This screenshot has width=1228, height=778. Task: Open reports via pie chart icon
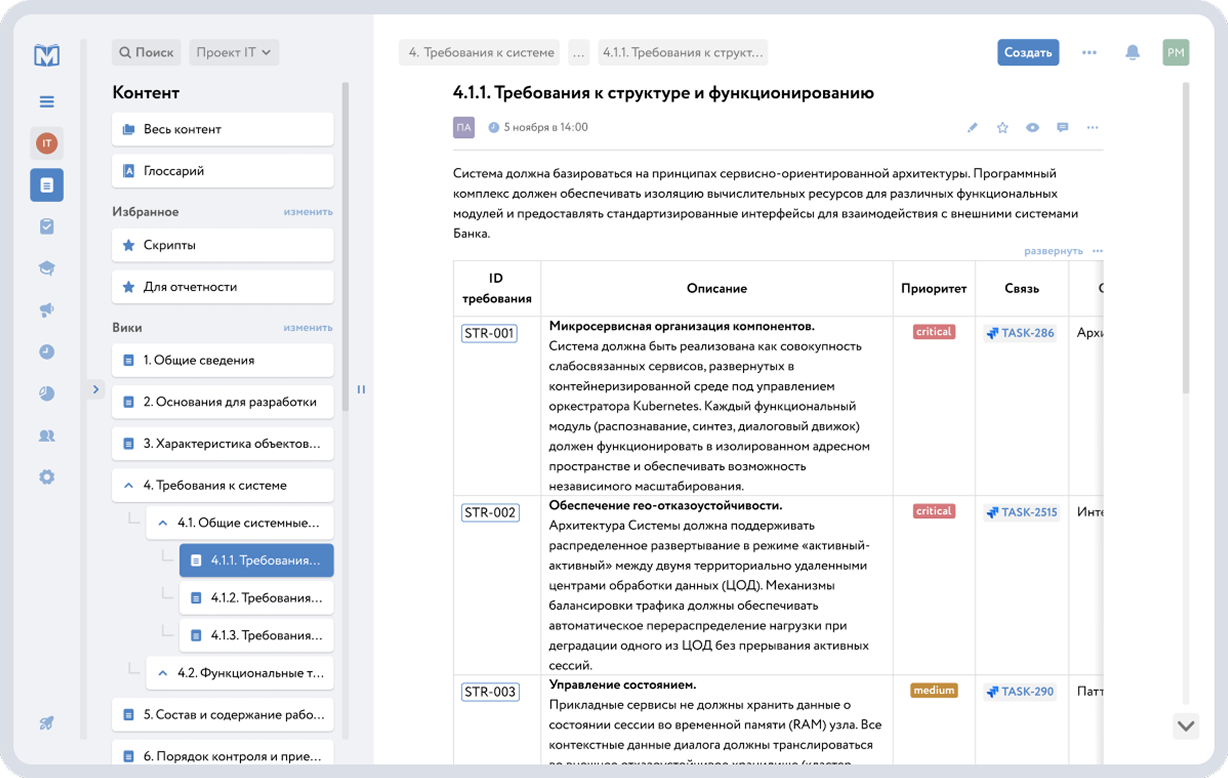pos(46,393)
